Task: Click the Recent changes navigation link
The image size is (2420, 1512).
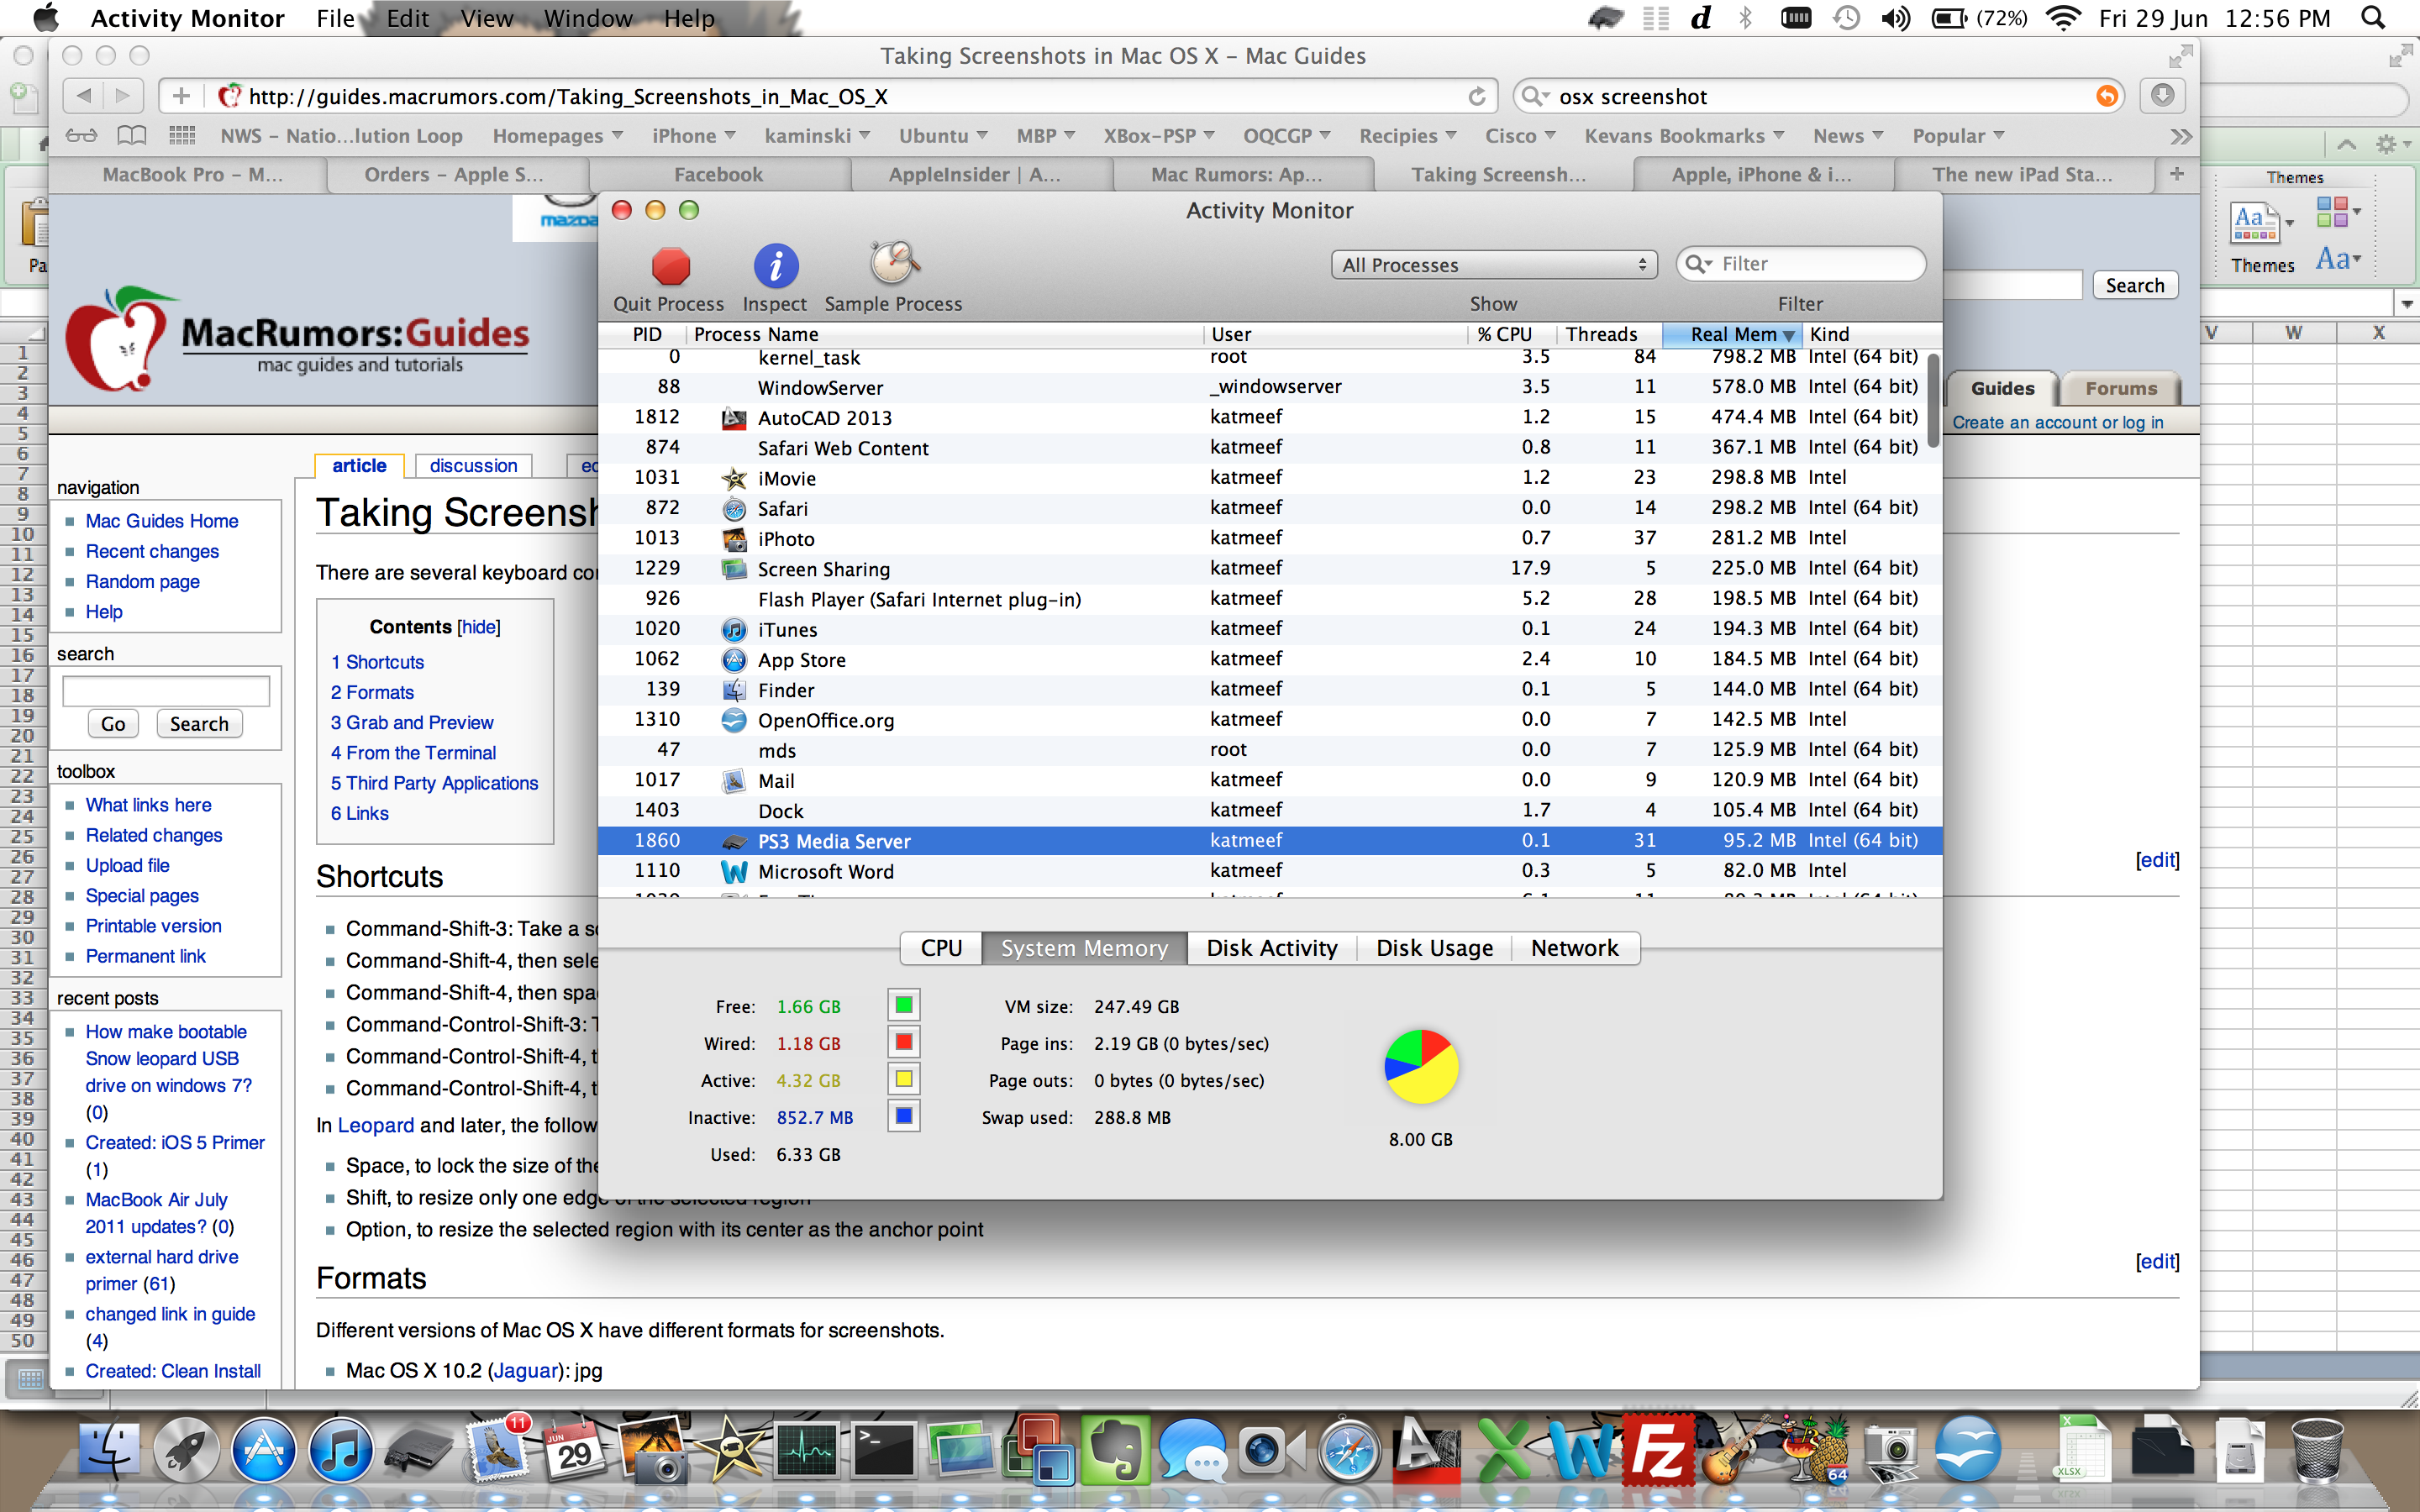Action: [152, 551]
